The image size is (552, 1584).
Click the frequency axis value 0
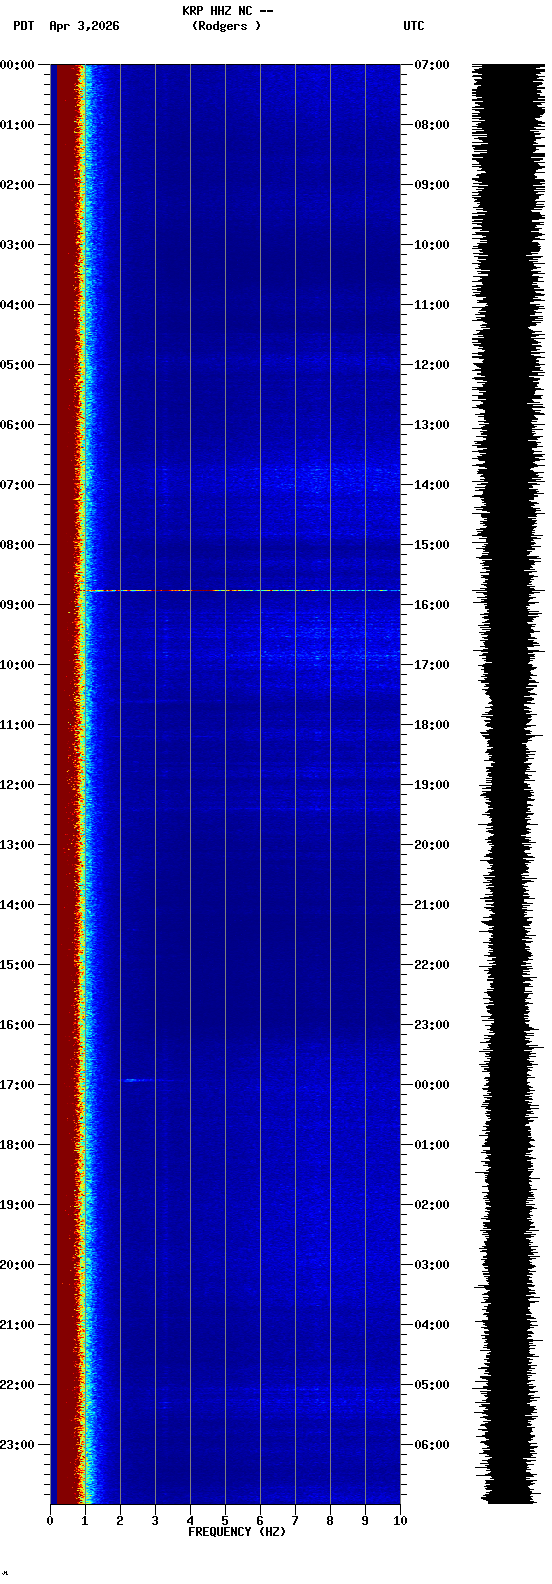50,1521
